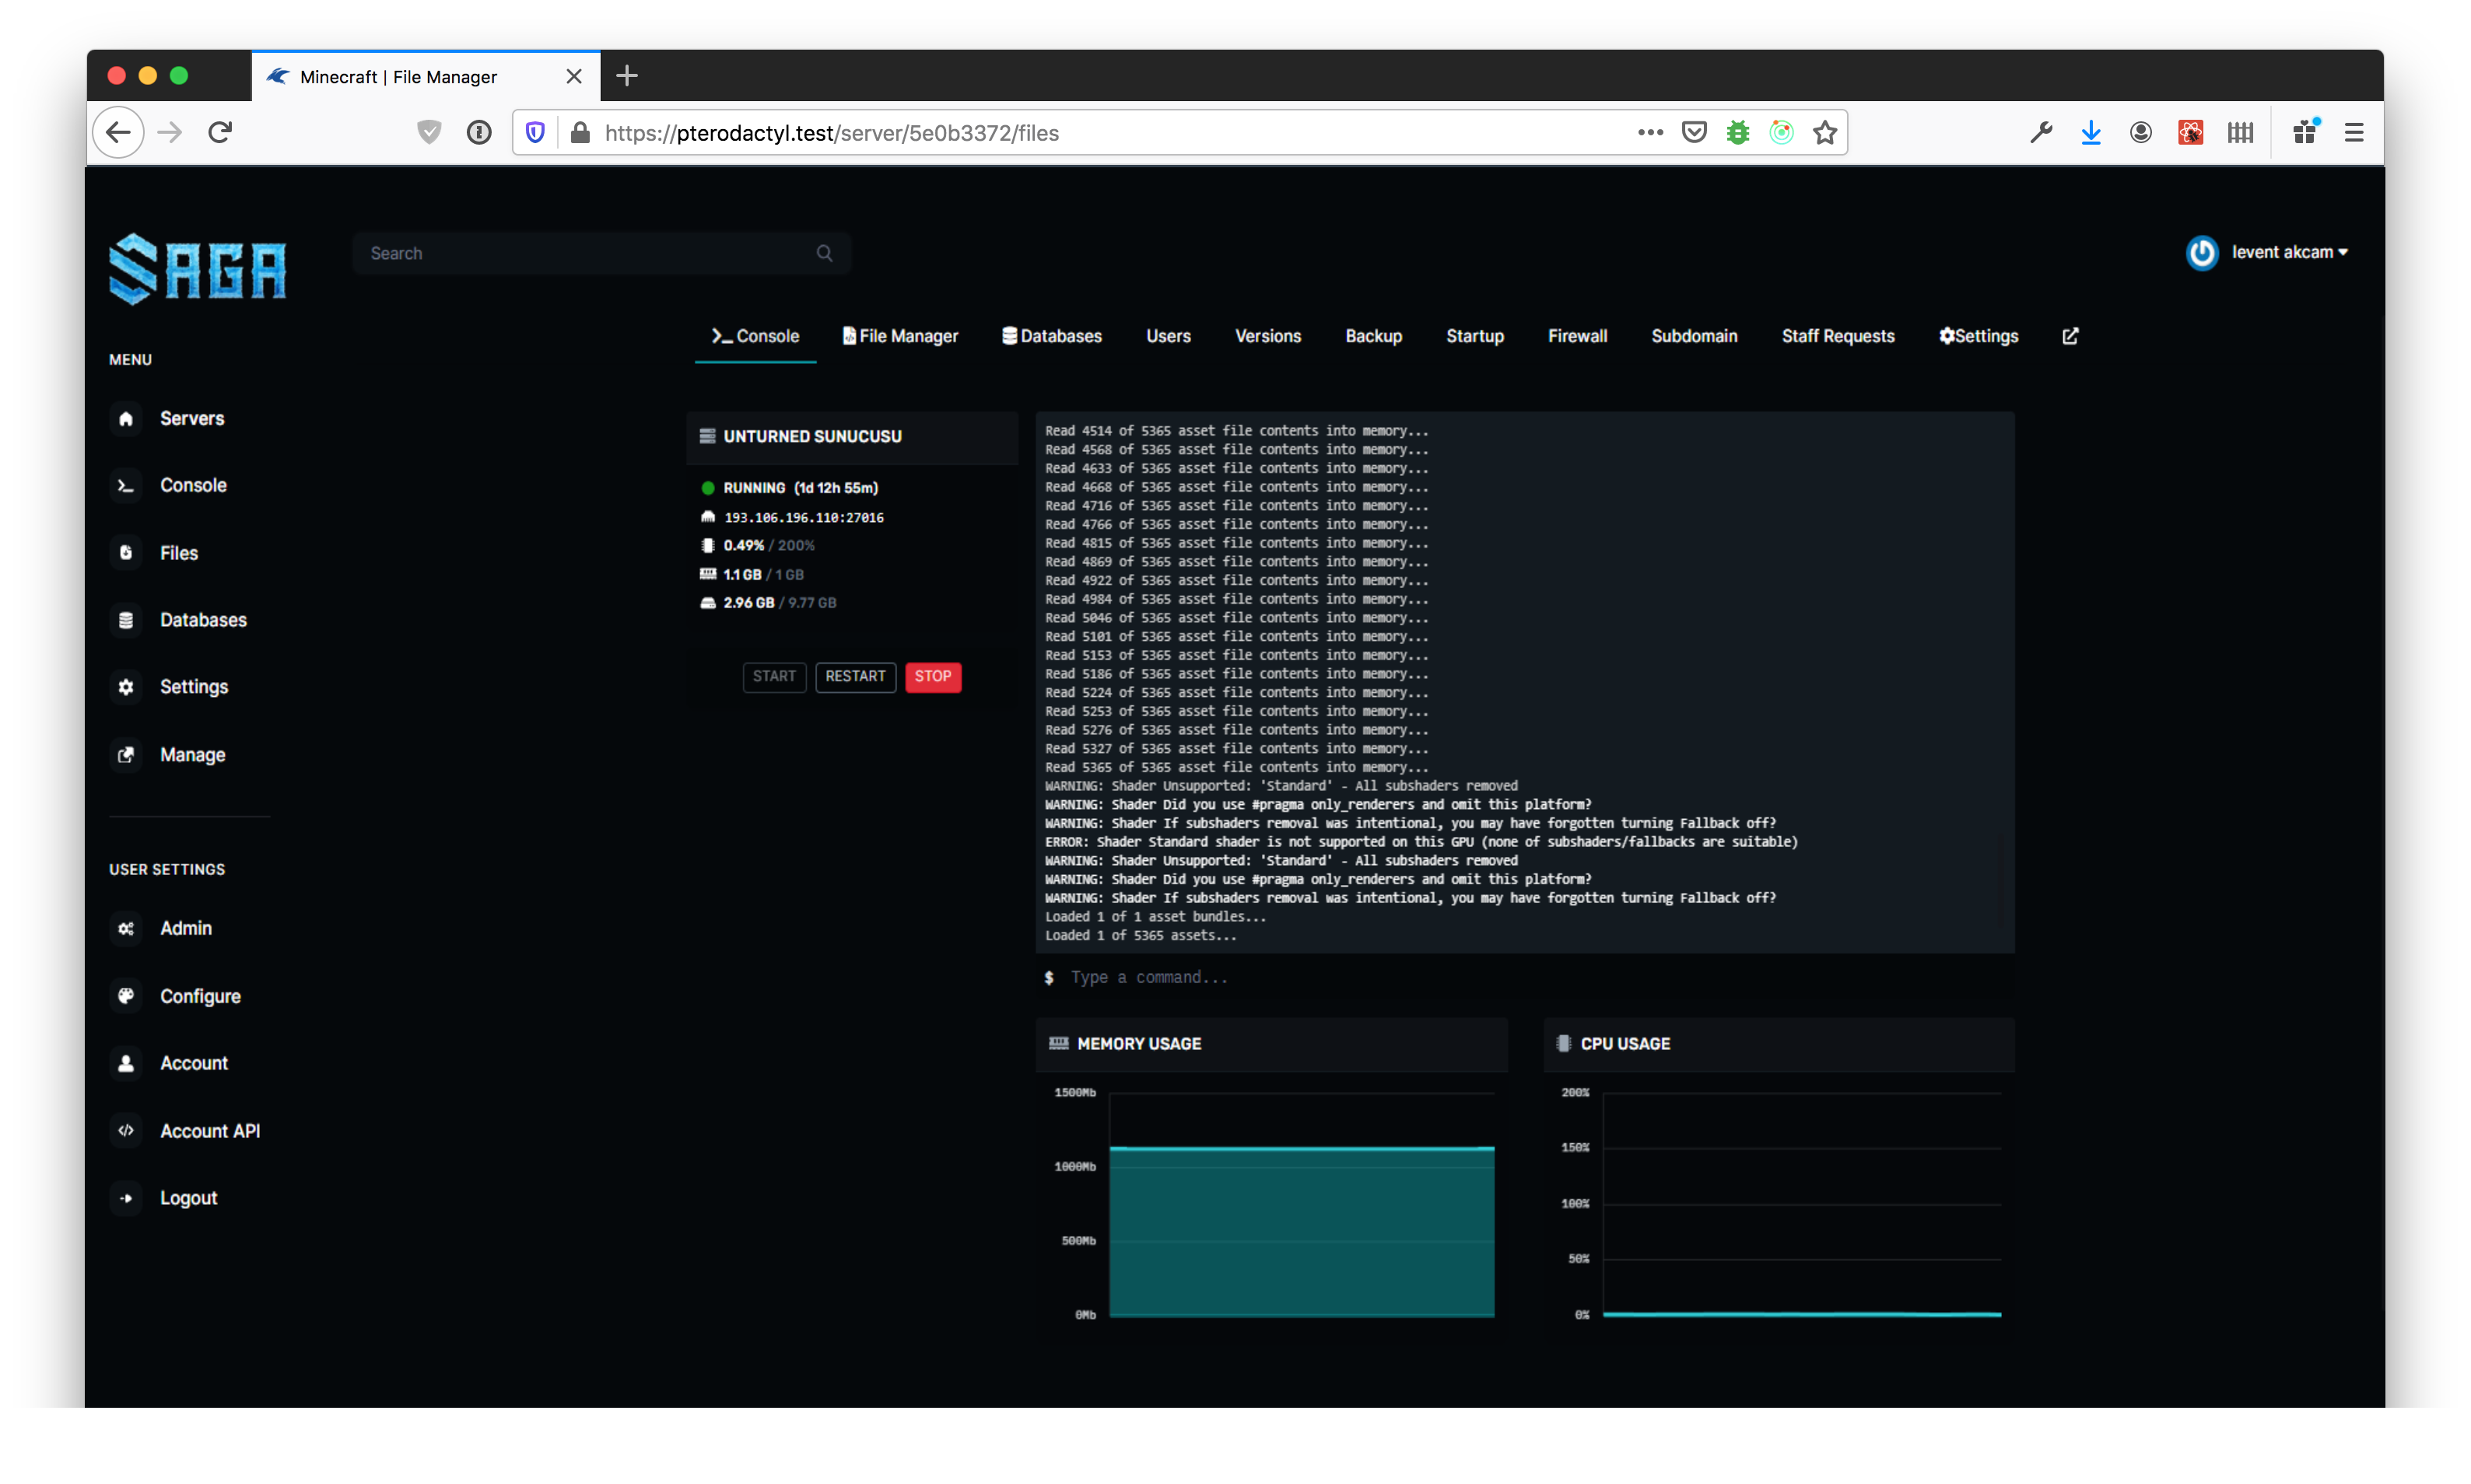Click the Logout arrow icon
This screenshot has height=1484, width=2471.
(126, 1198)
